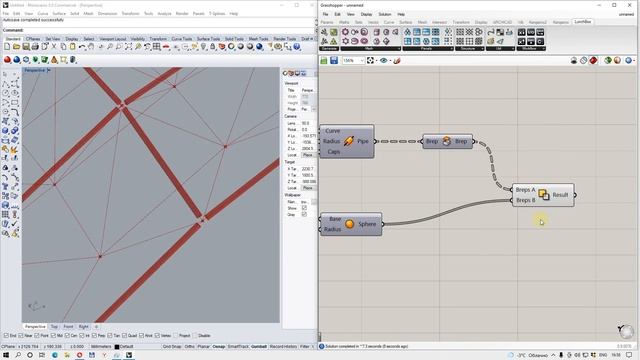Click the Lock padlock icon in Rhino toolbar
Screen dimensions: 640x360
click(213, 47)
